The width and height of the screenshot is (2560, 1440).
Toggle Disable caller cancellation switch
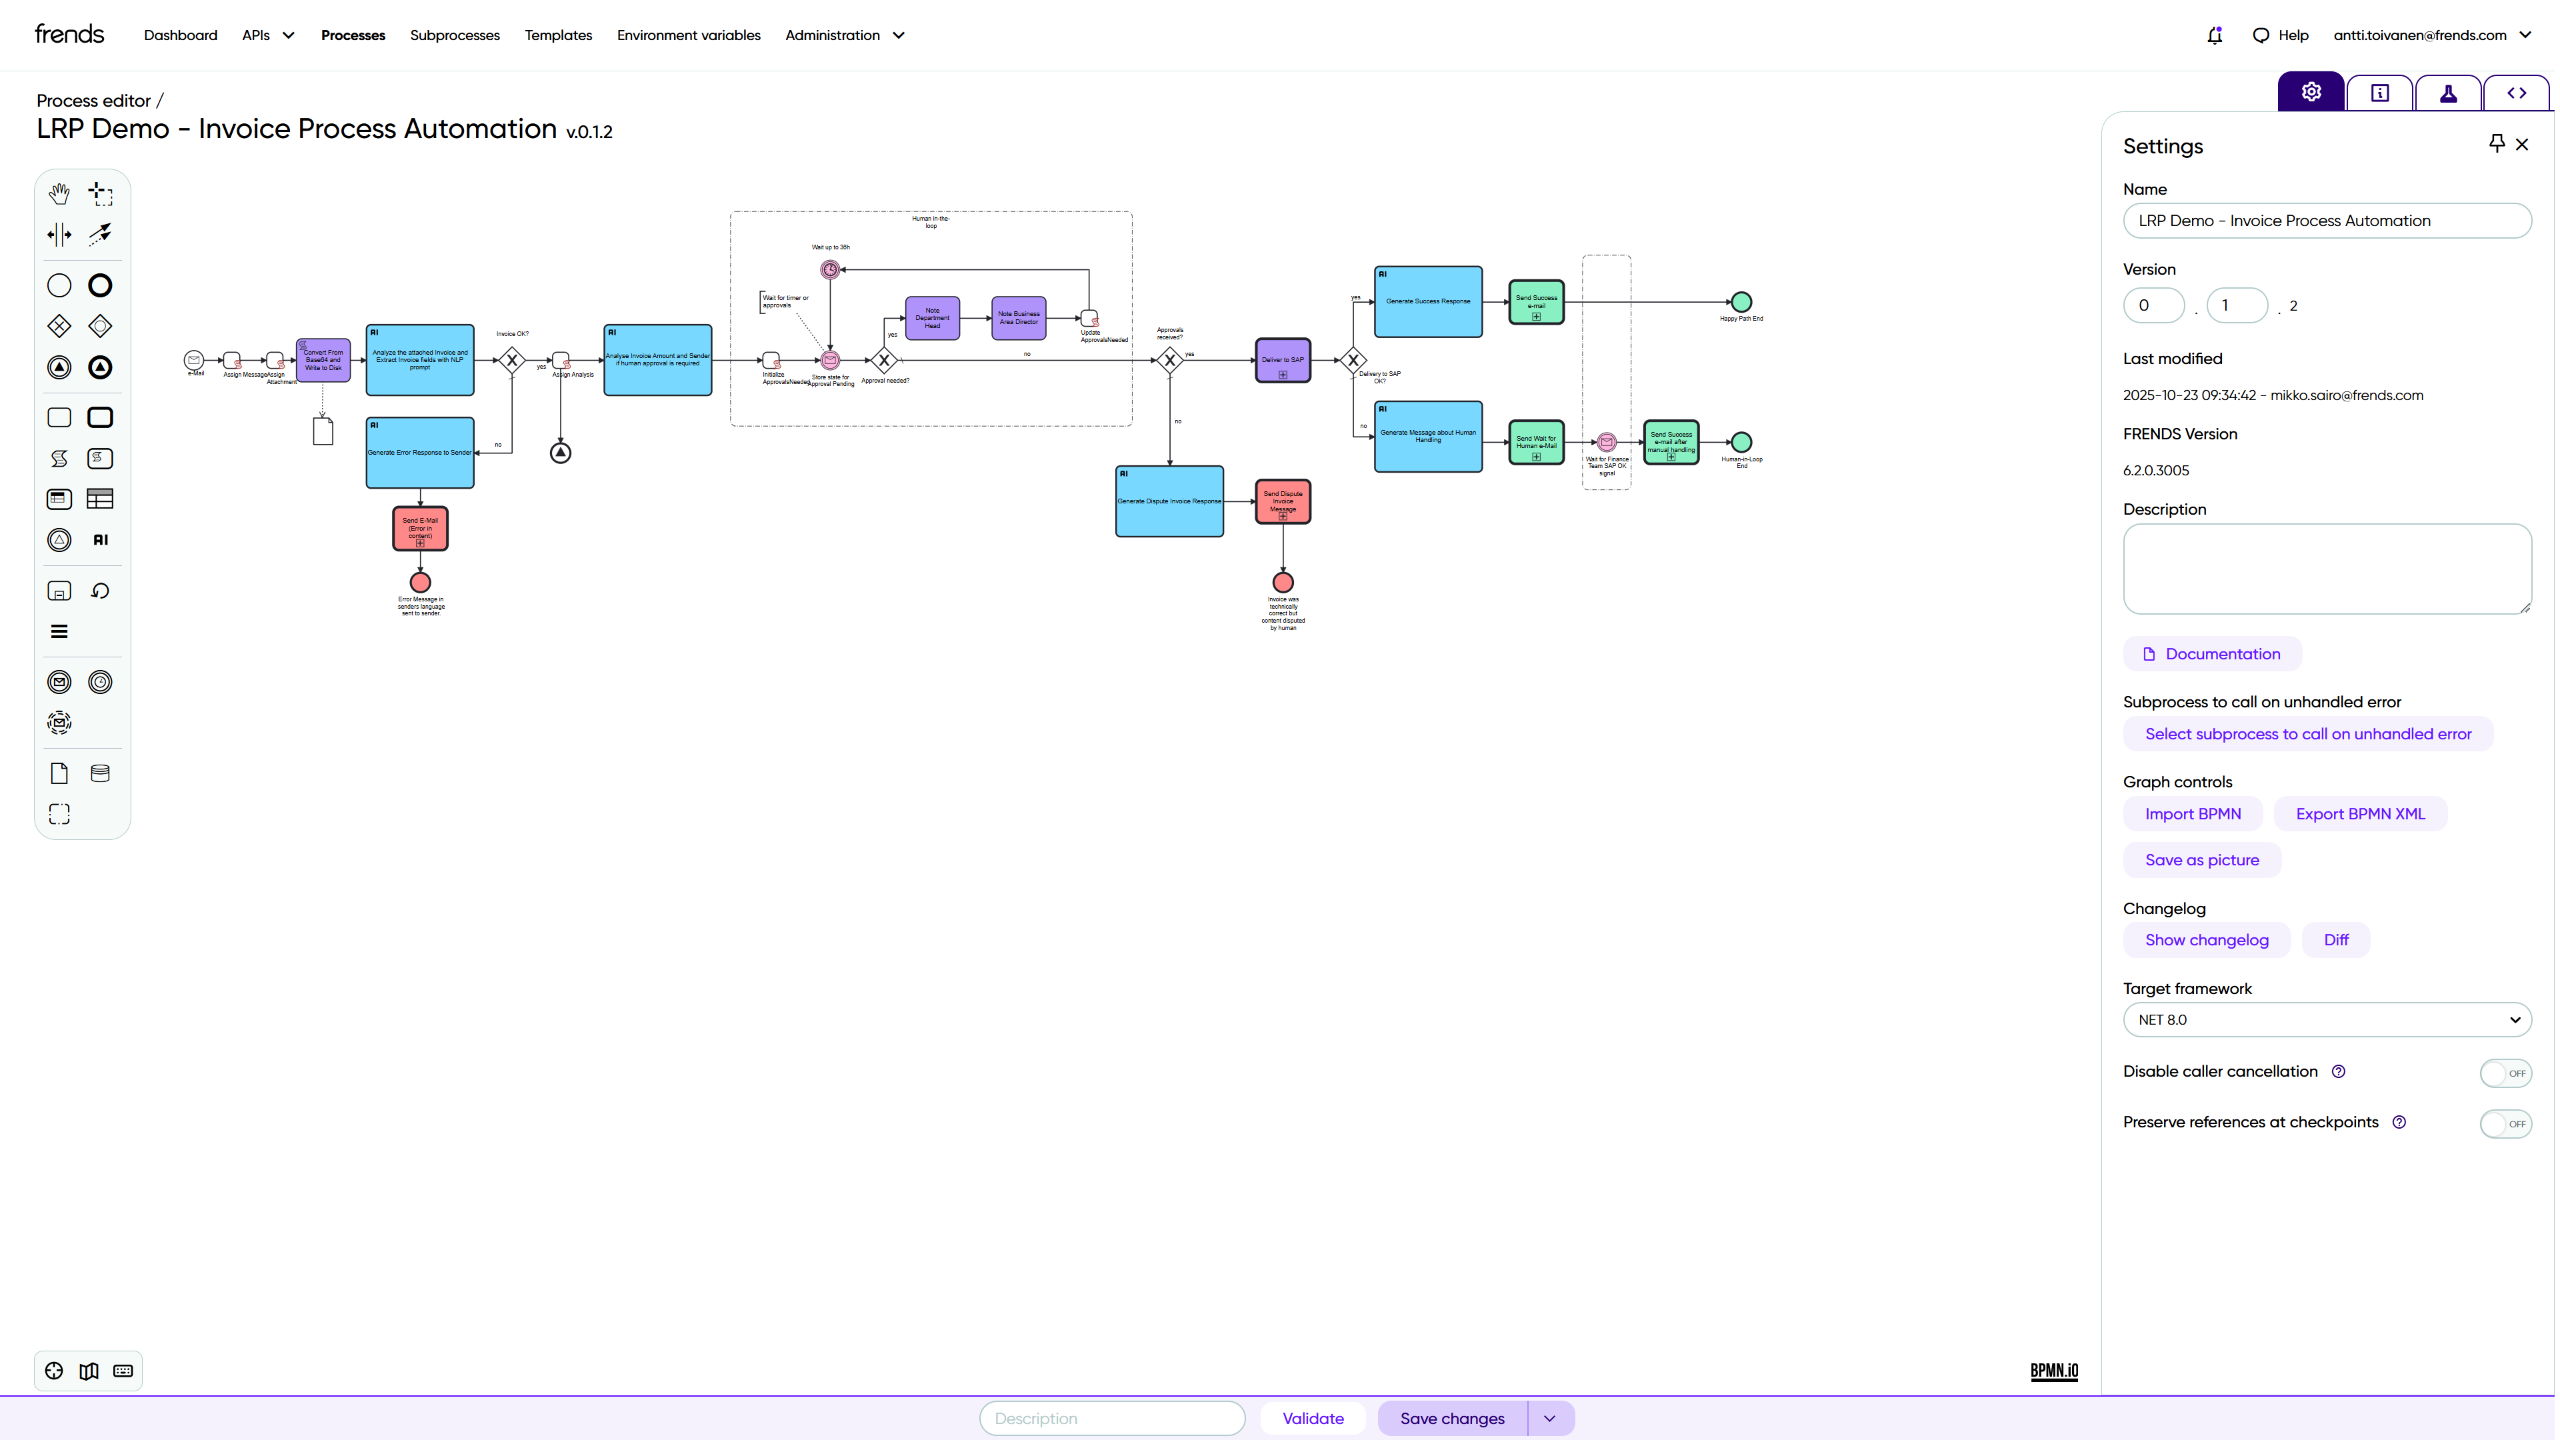click(2505, 1073)
